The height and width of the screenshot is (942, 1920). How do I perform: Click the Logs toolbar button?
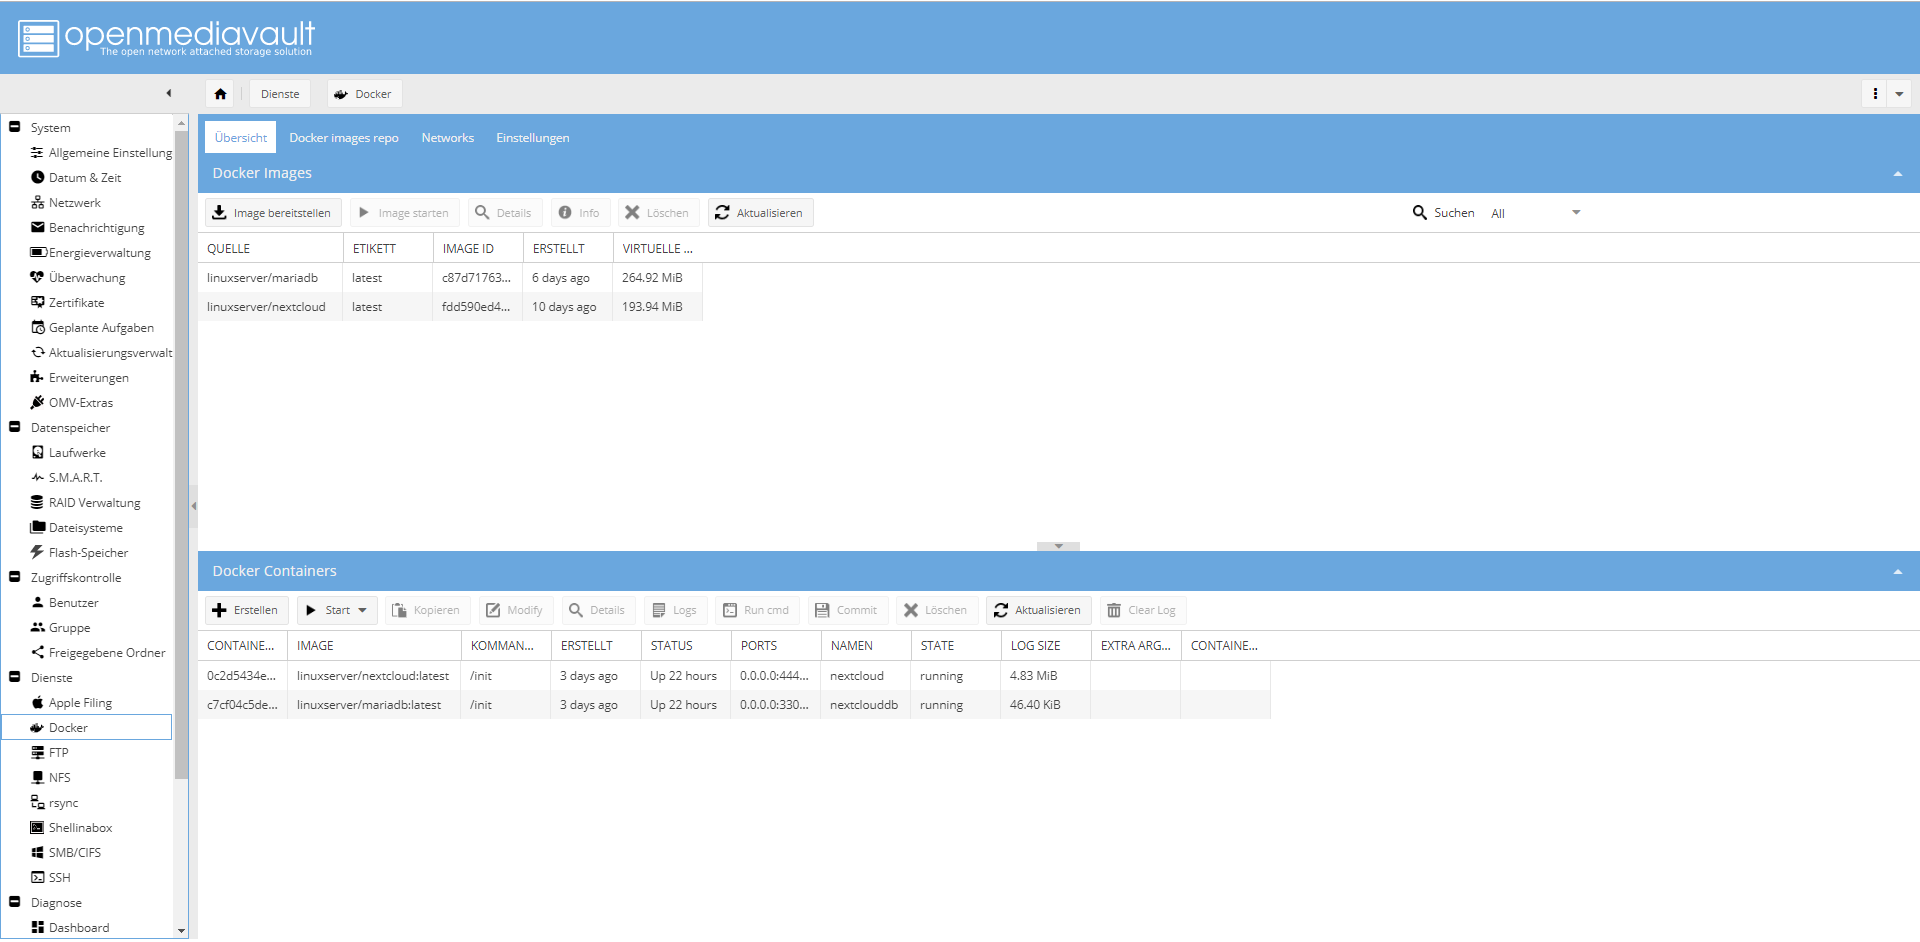675,610
